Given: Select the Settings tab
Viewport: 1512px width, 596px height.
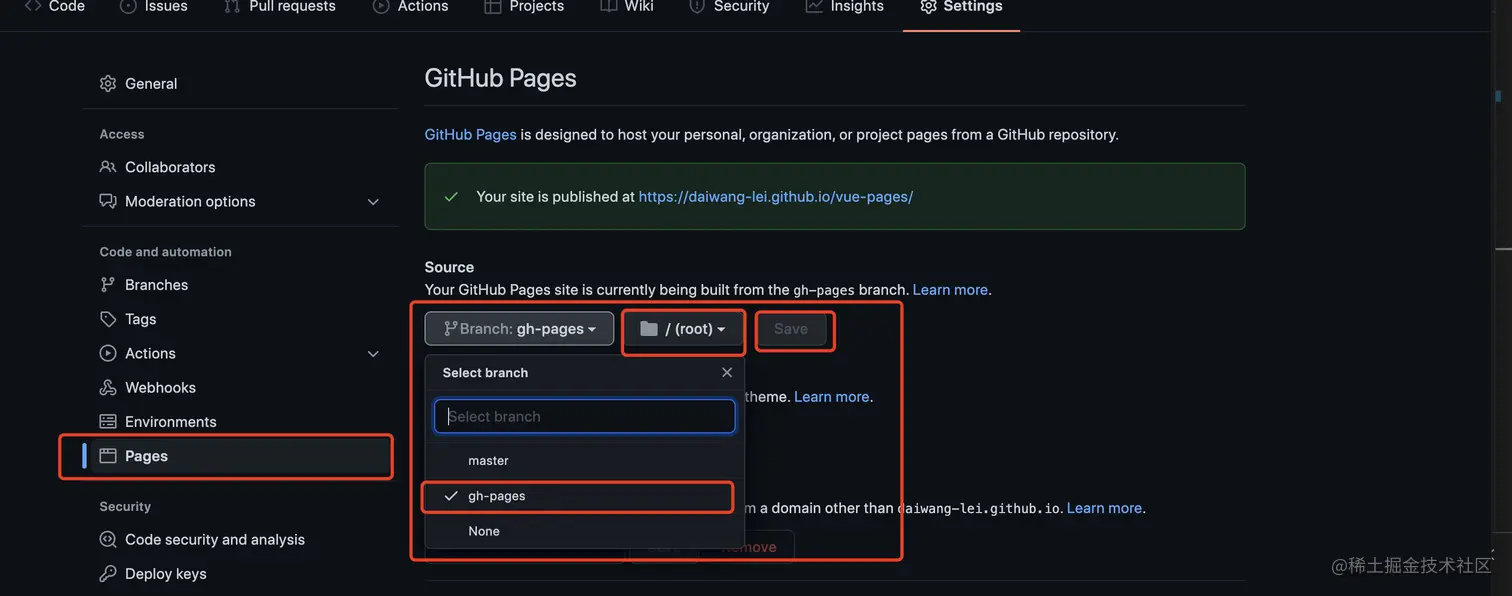Looking at the screenshot, I should 961,6.
